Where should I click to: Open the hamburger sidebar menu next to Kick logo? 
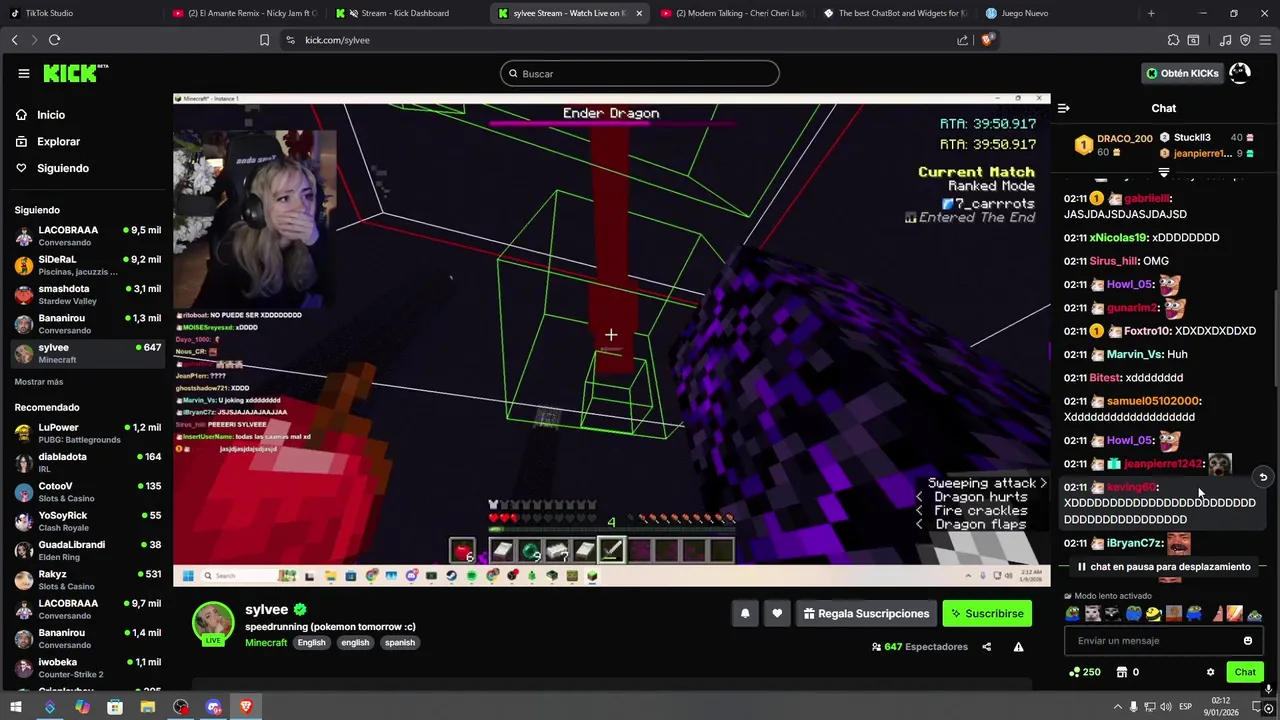23,73
